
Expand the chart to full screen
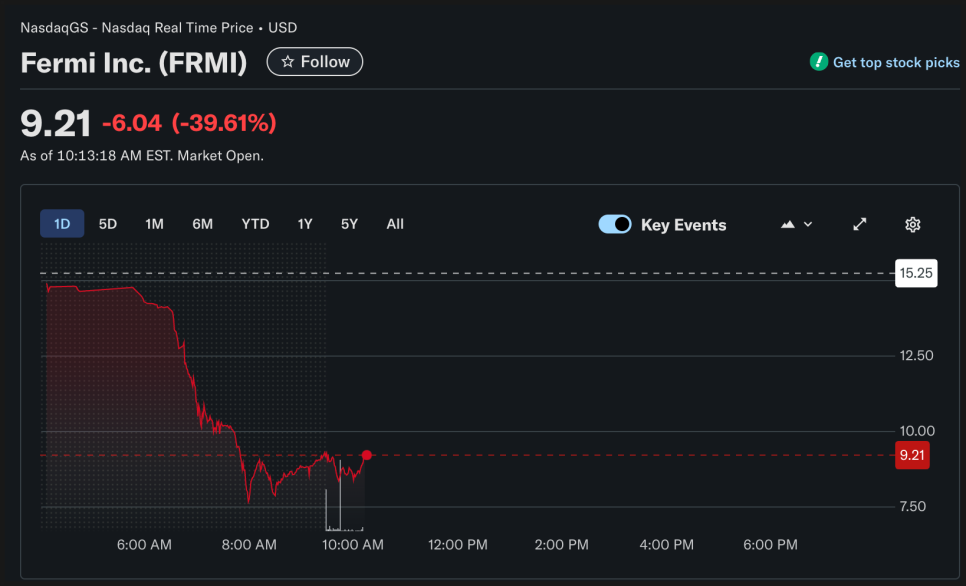pyautogui.click(x=859, y=225)
